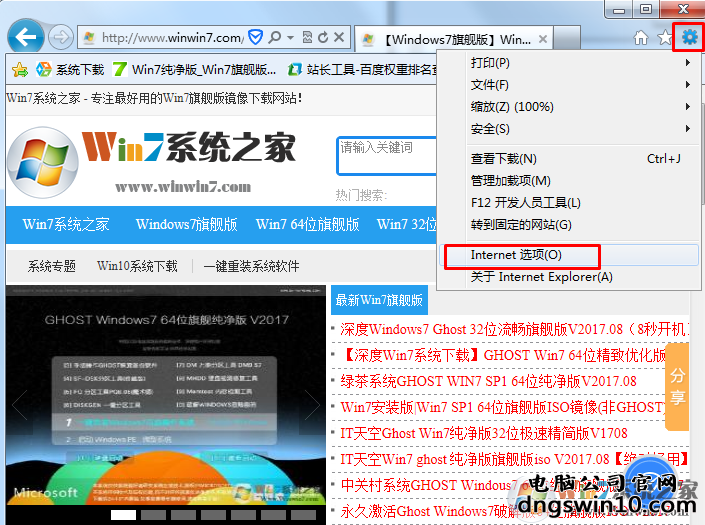This screenshot has height=525, width=705.
Task: Select the 最新Win7旗舰版 list tab
Action: coord(379,300)
